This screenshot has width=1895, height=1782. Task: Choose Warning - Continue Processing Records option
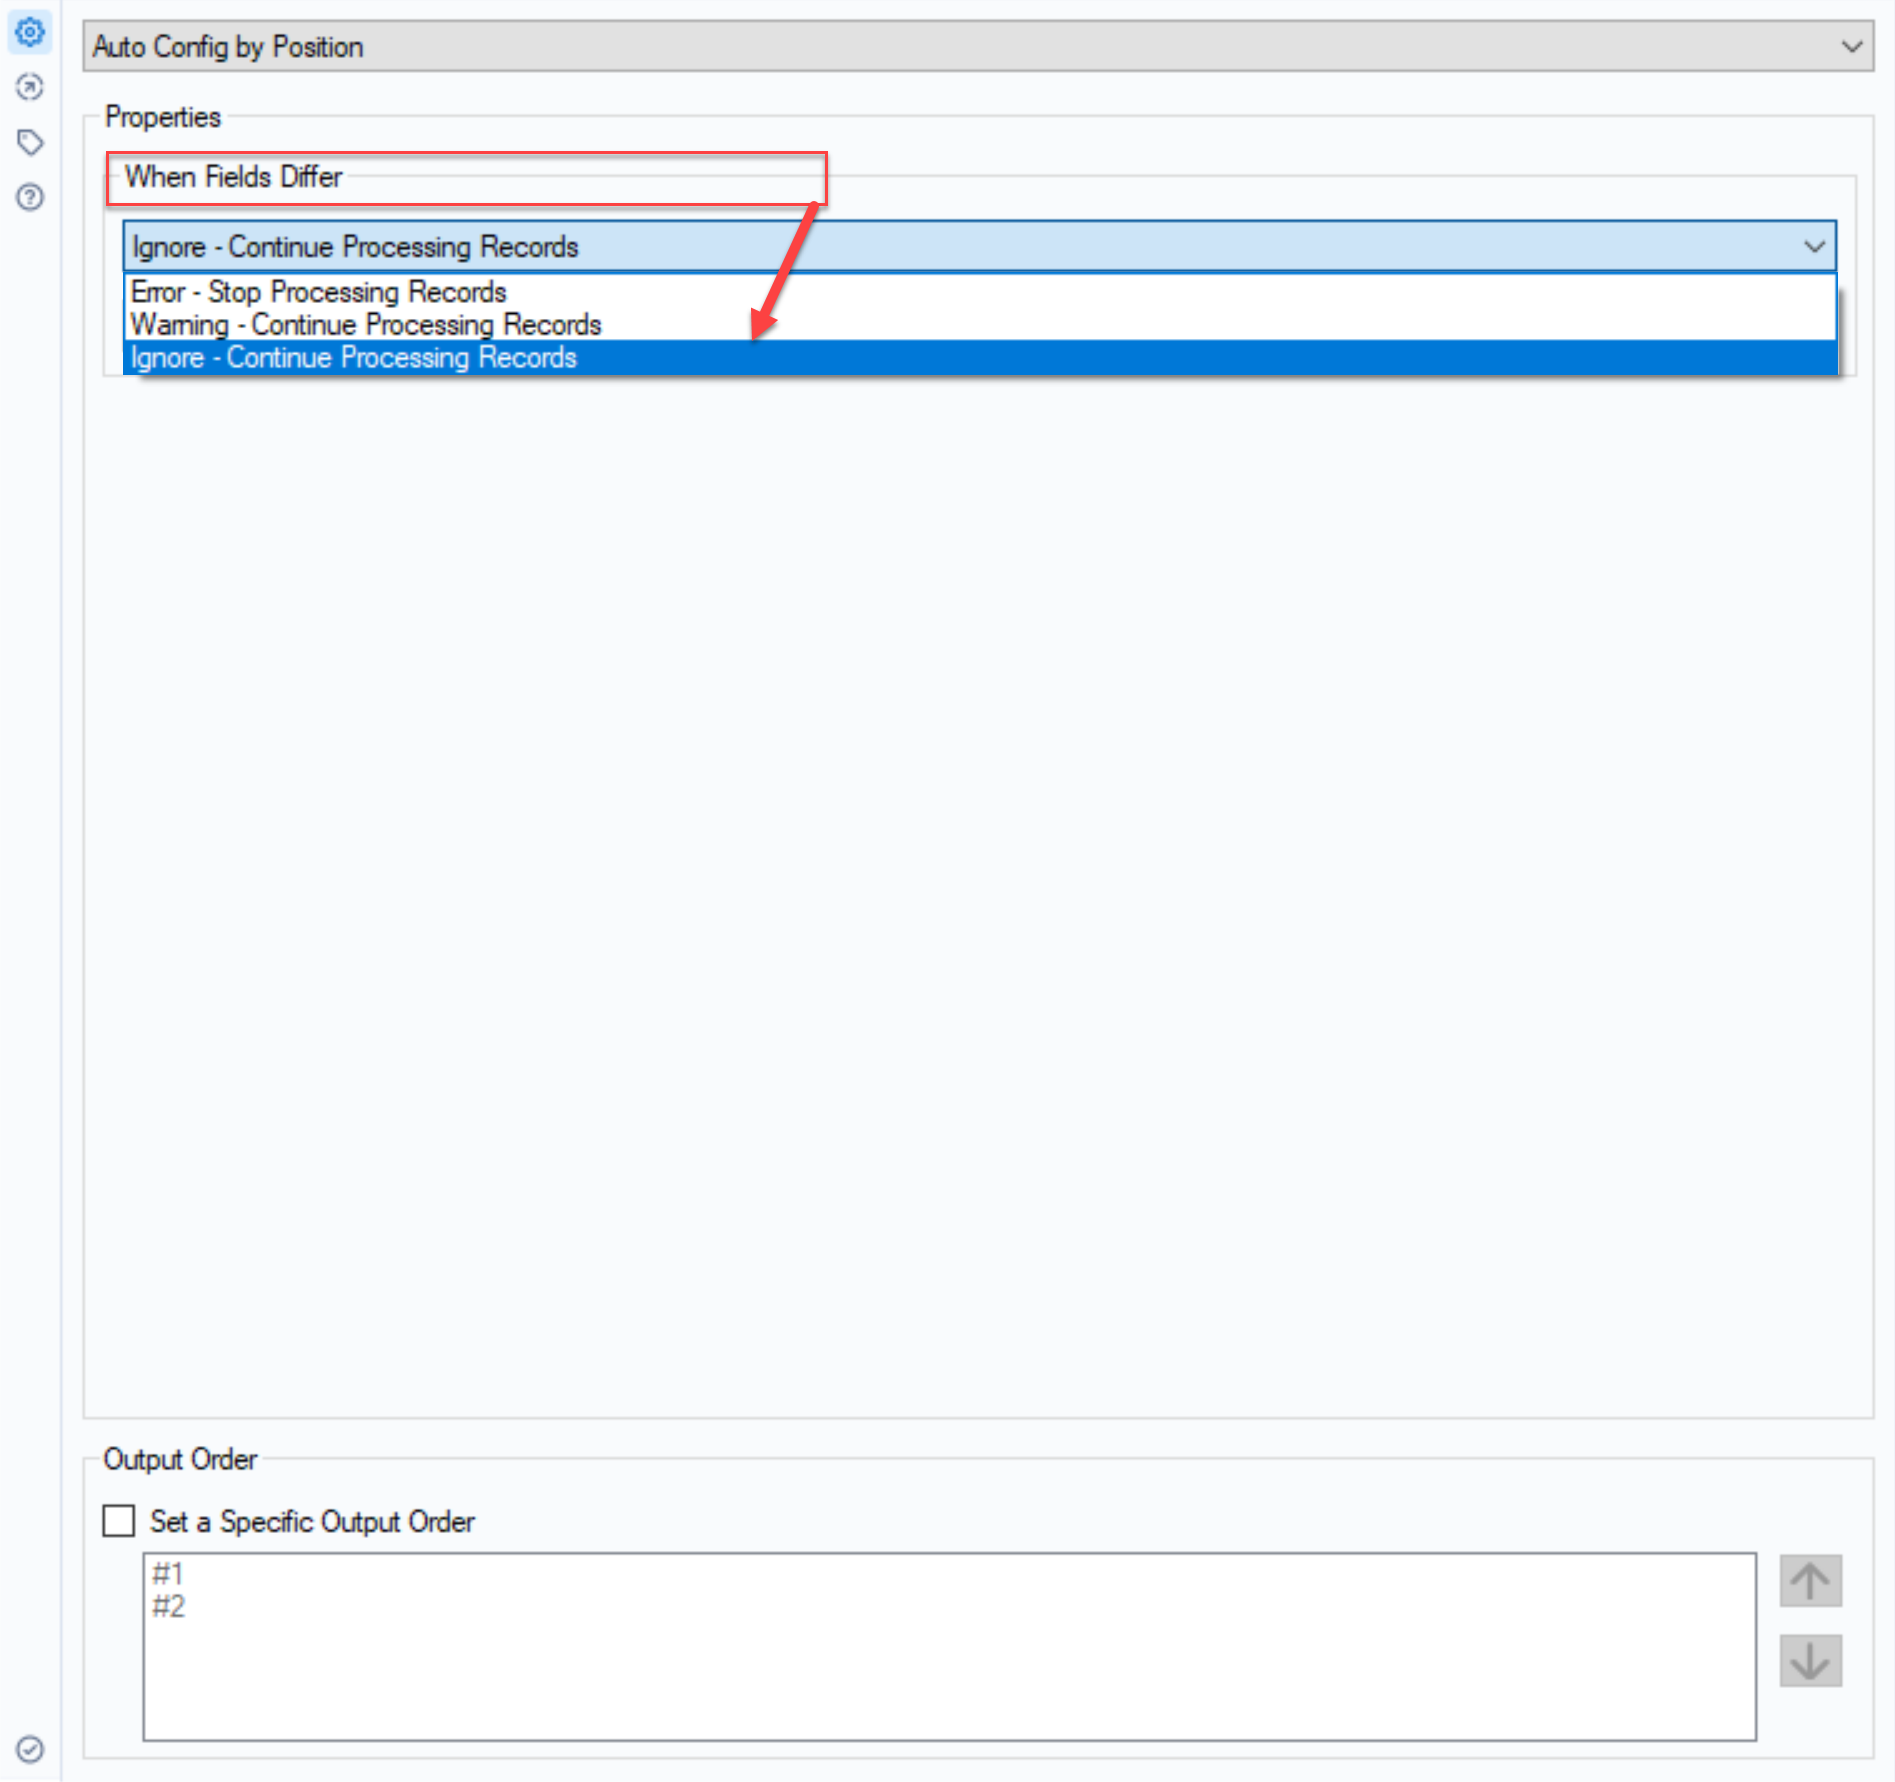coord(365,324)
